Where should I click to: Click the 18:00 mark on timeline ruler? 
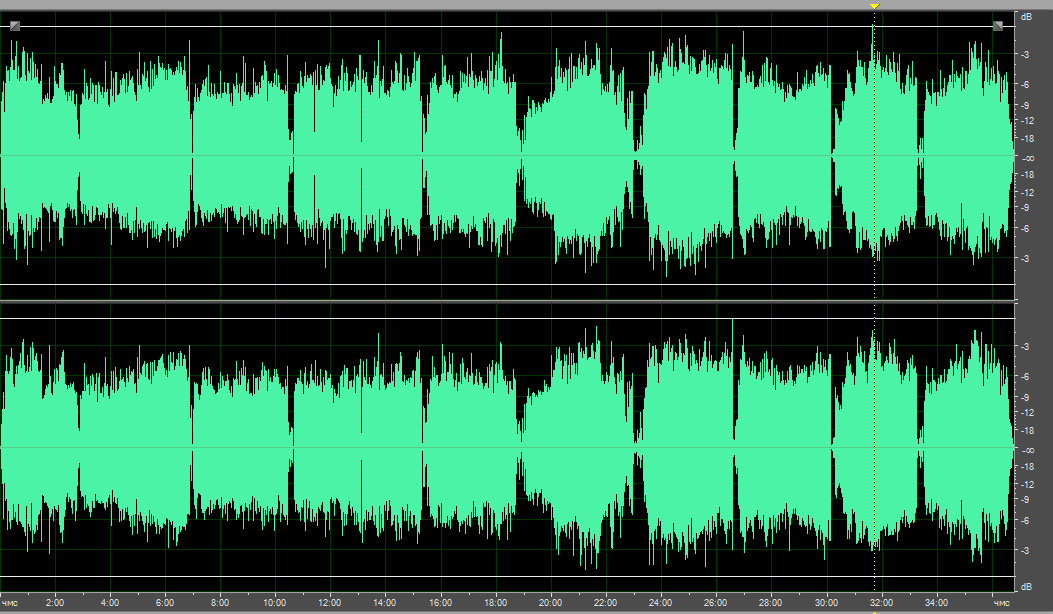coord(495,603)
